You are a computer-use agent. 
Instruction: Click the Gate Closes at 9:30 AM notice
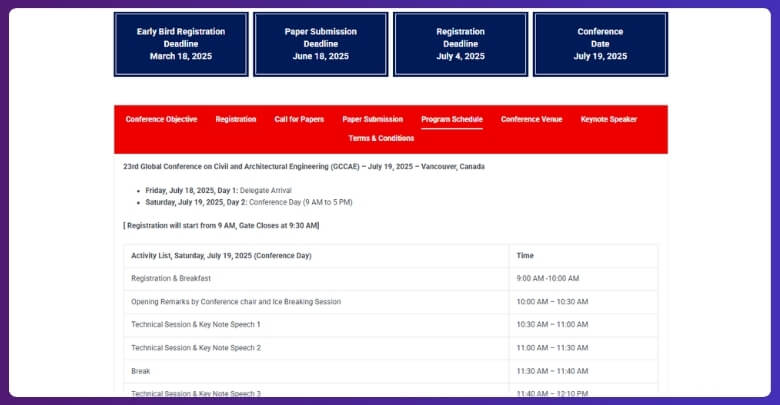coord(221,225)
